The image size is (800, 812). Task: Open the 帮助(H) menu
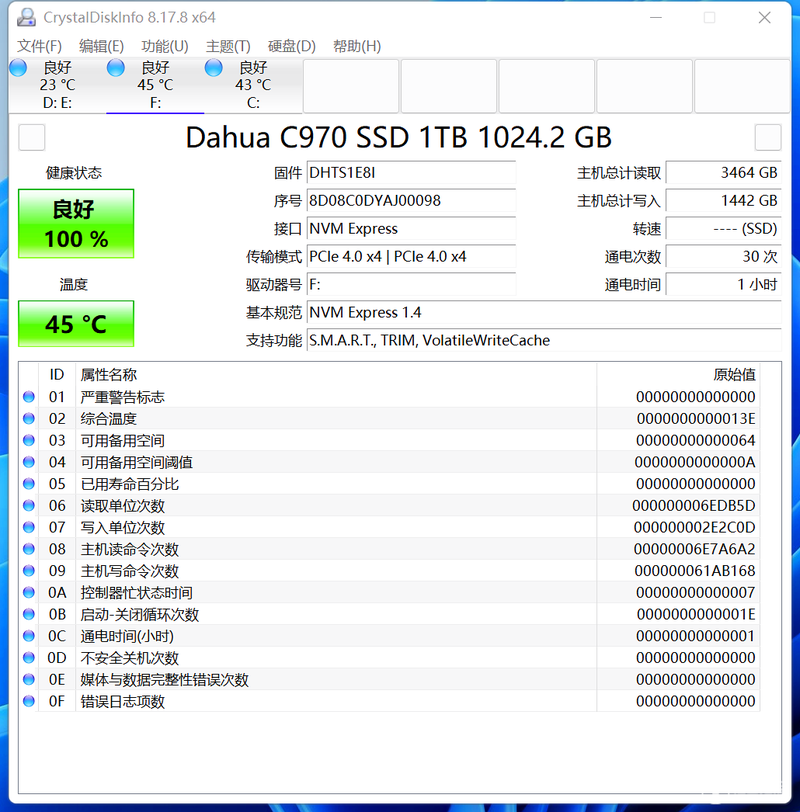click(x=357, y=46)
